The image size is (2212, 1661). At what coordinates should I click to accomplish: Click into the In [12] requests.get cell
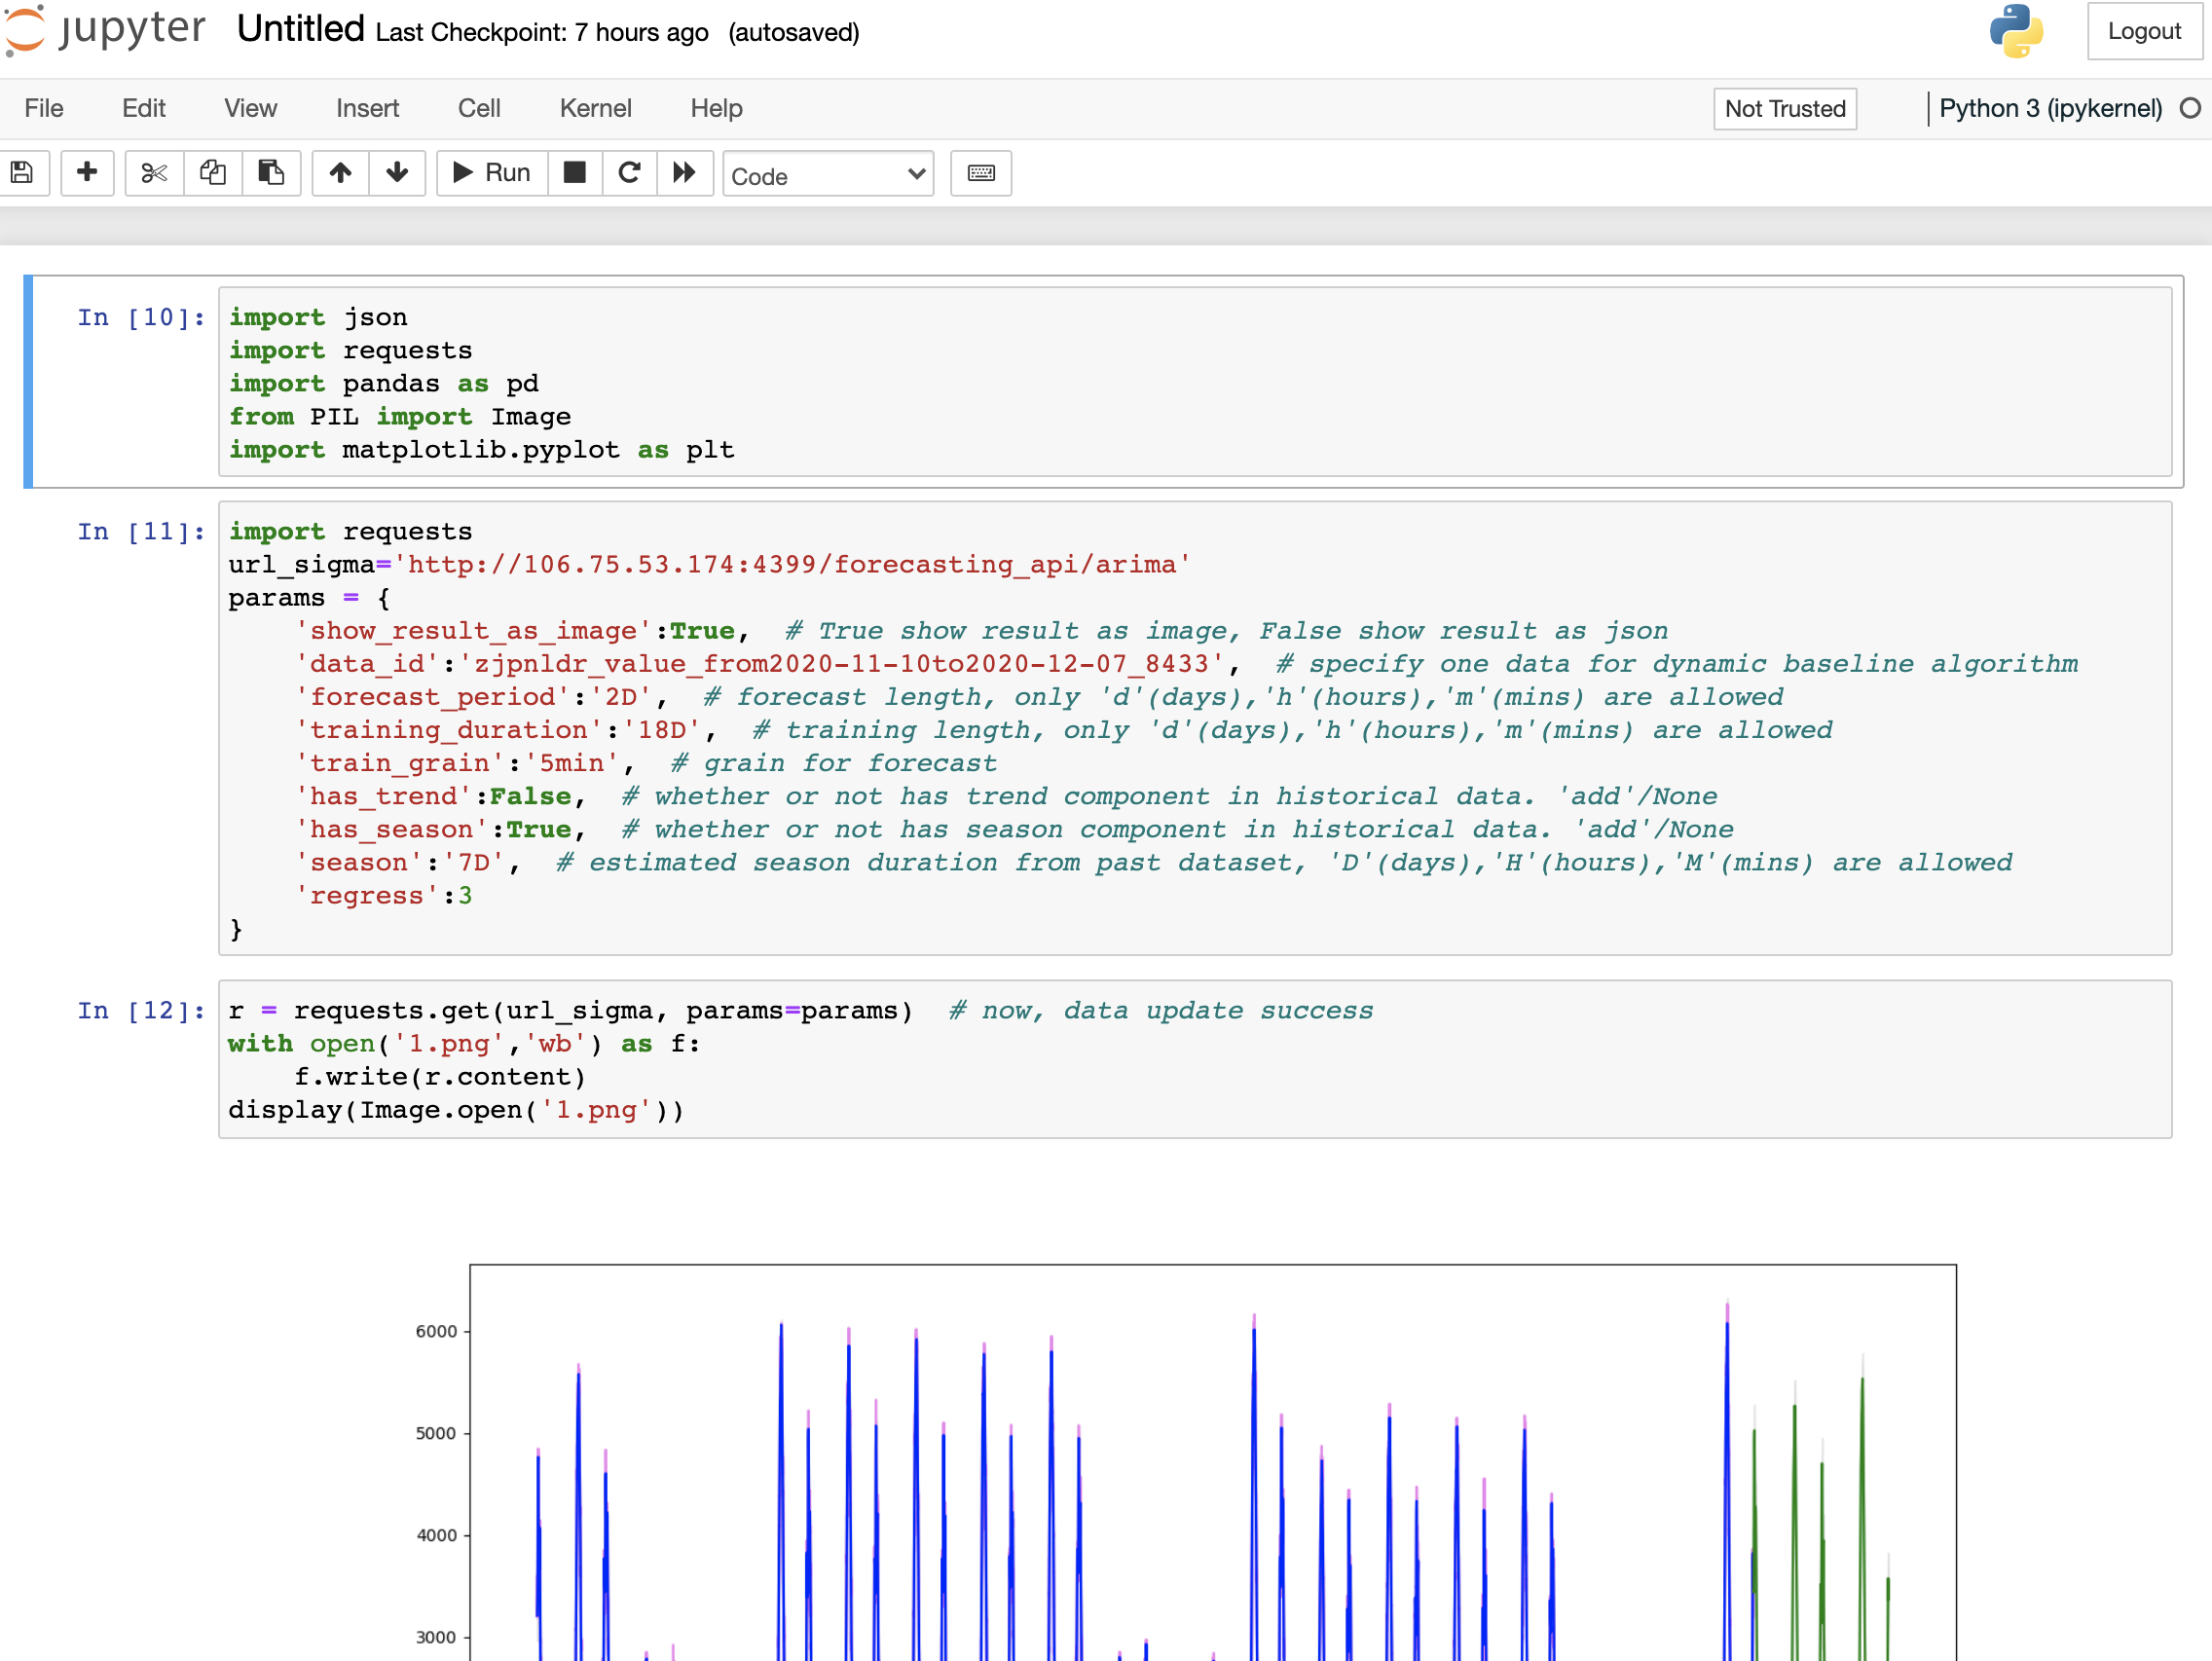point(1195,1059)
